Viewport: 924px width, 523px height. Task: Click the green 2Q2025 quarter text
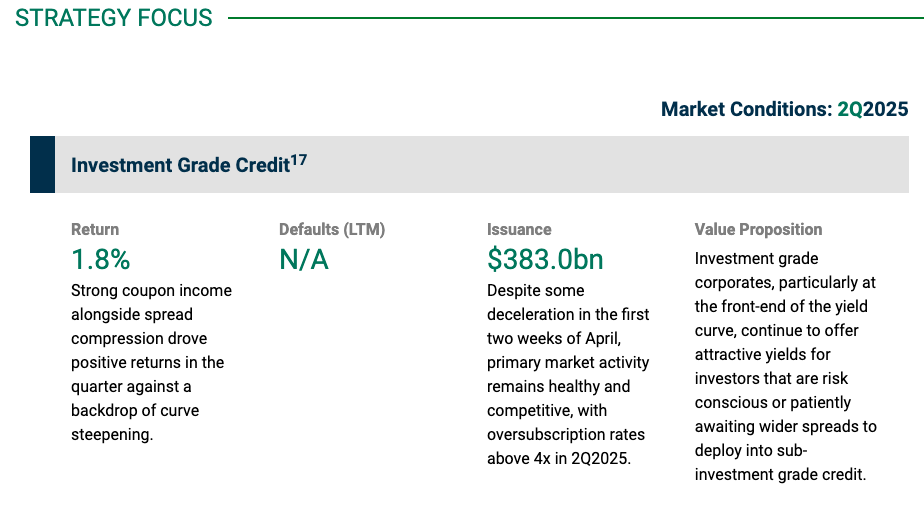[x=873, y=109]
